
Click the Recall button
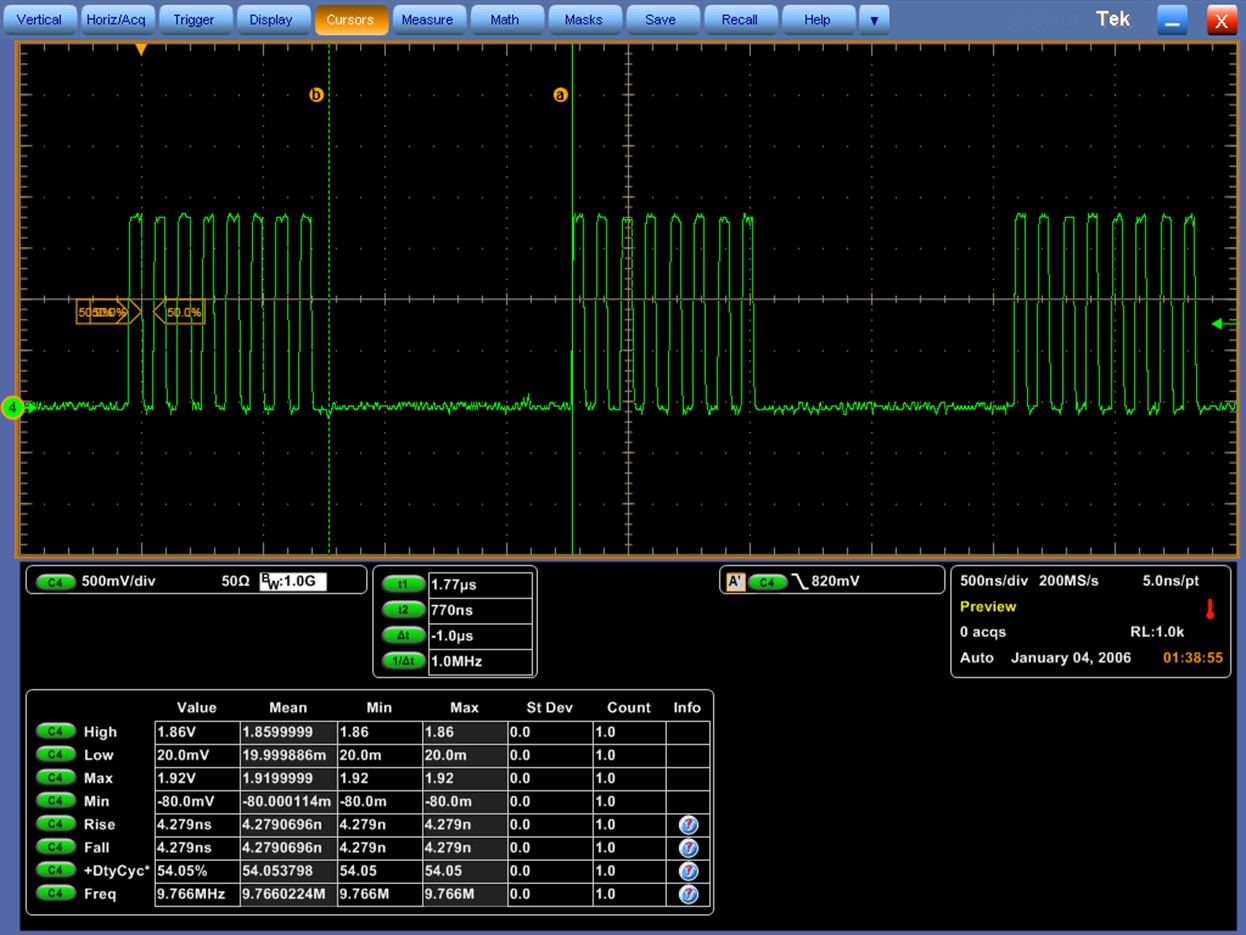[739, 20]
